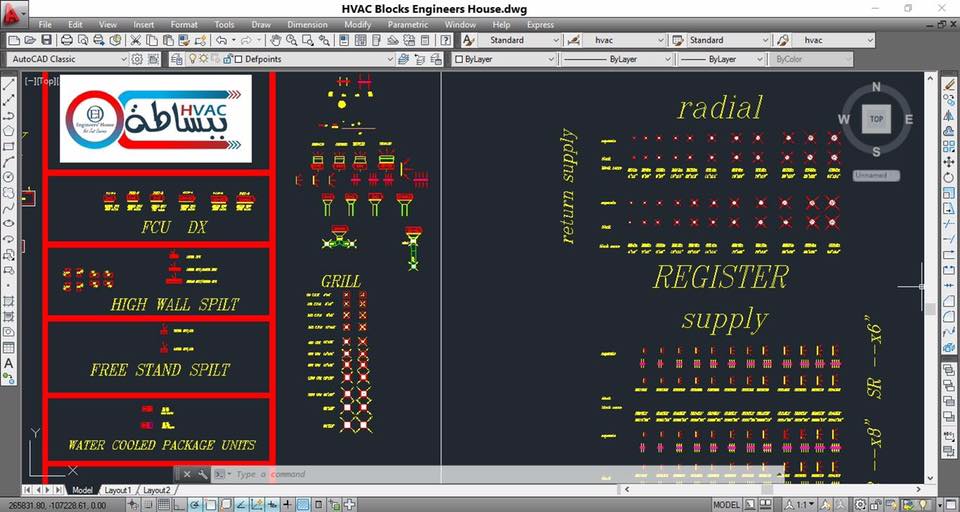Open the Layer Properties Manager icon
960x512 pixels.
[x=176, y=59]
